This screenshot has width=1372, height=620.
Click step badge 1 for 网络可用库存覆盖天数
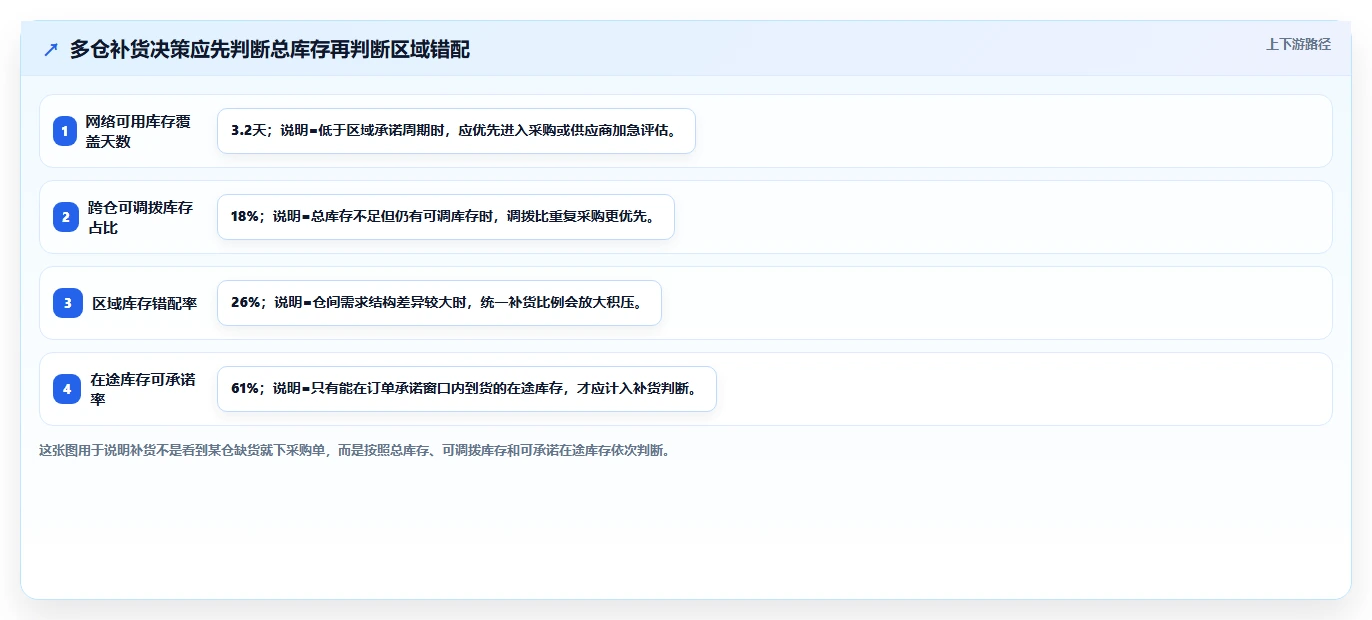[x=65, y=131]
